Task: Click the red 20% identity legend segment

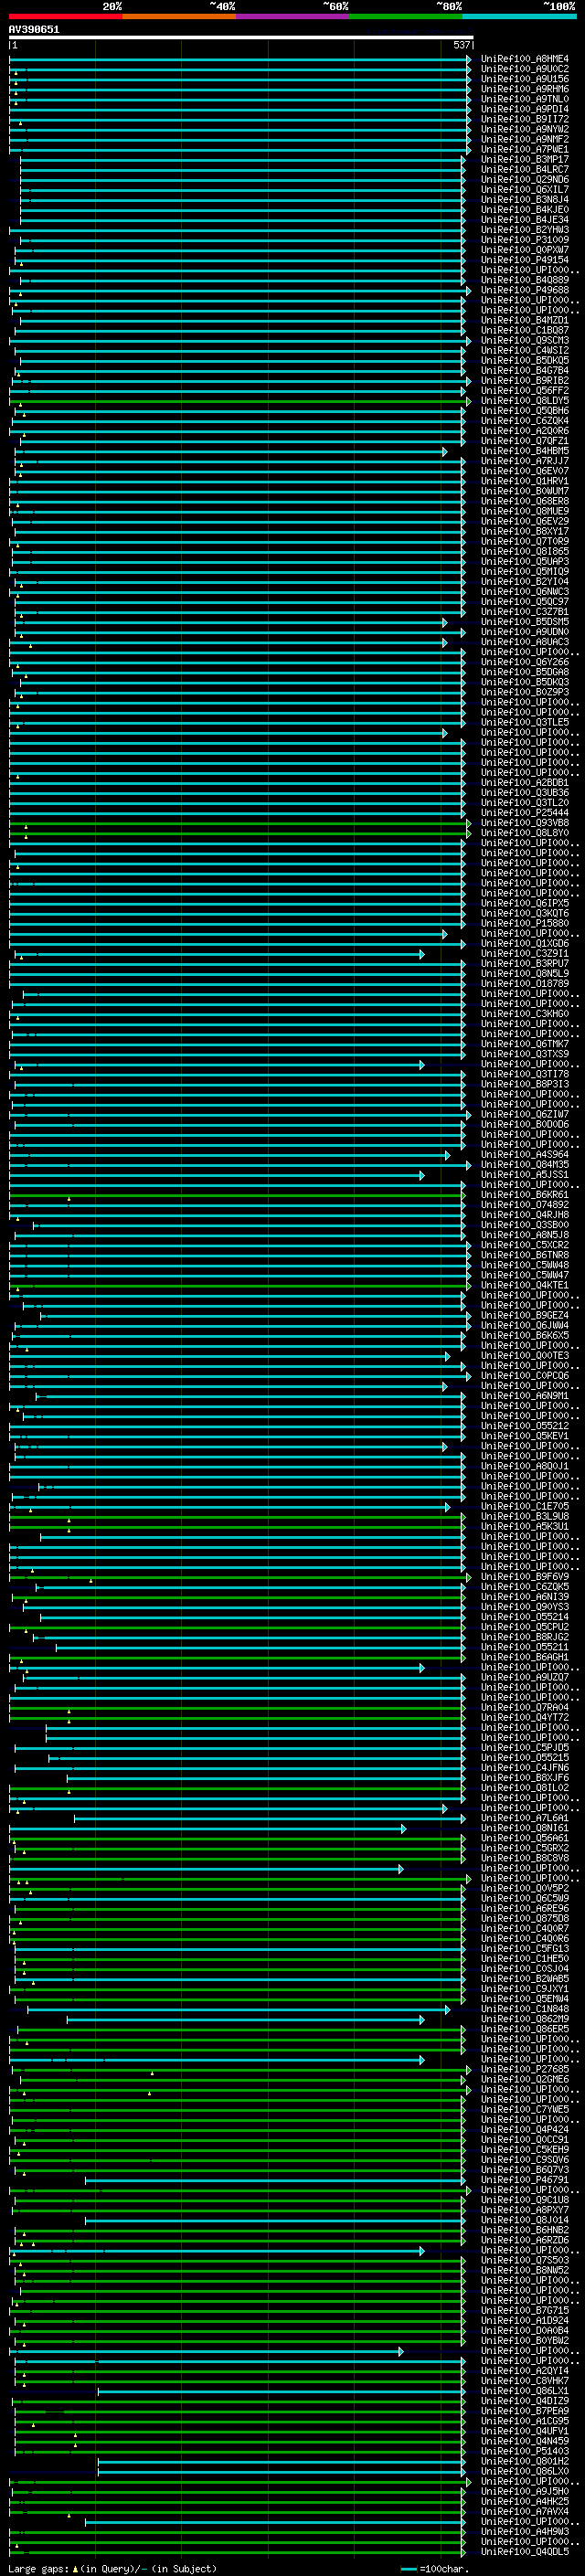Action: (65, 16)
